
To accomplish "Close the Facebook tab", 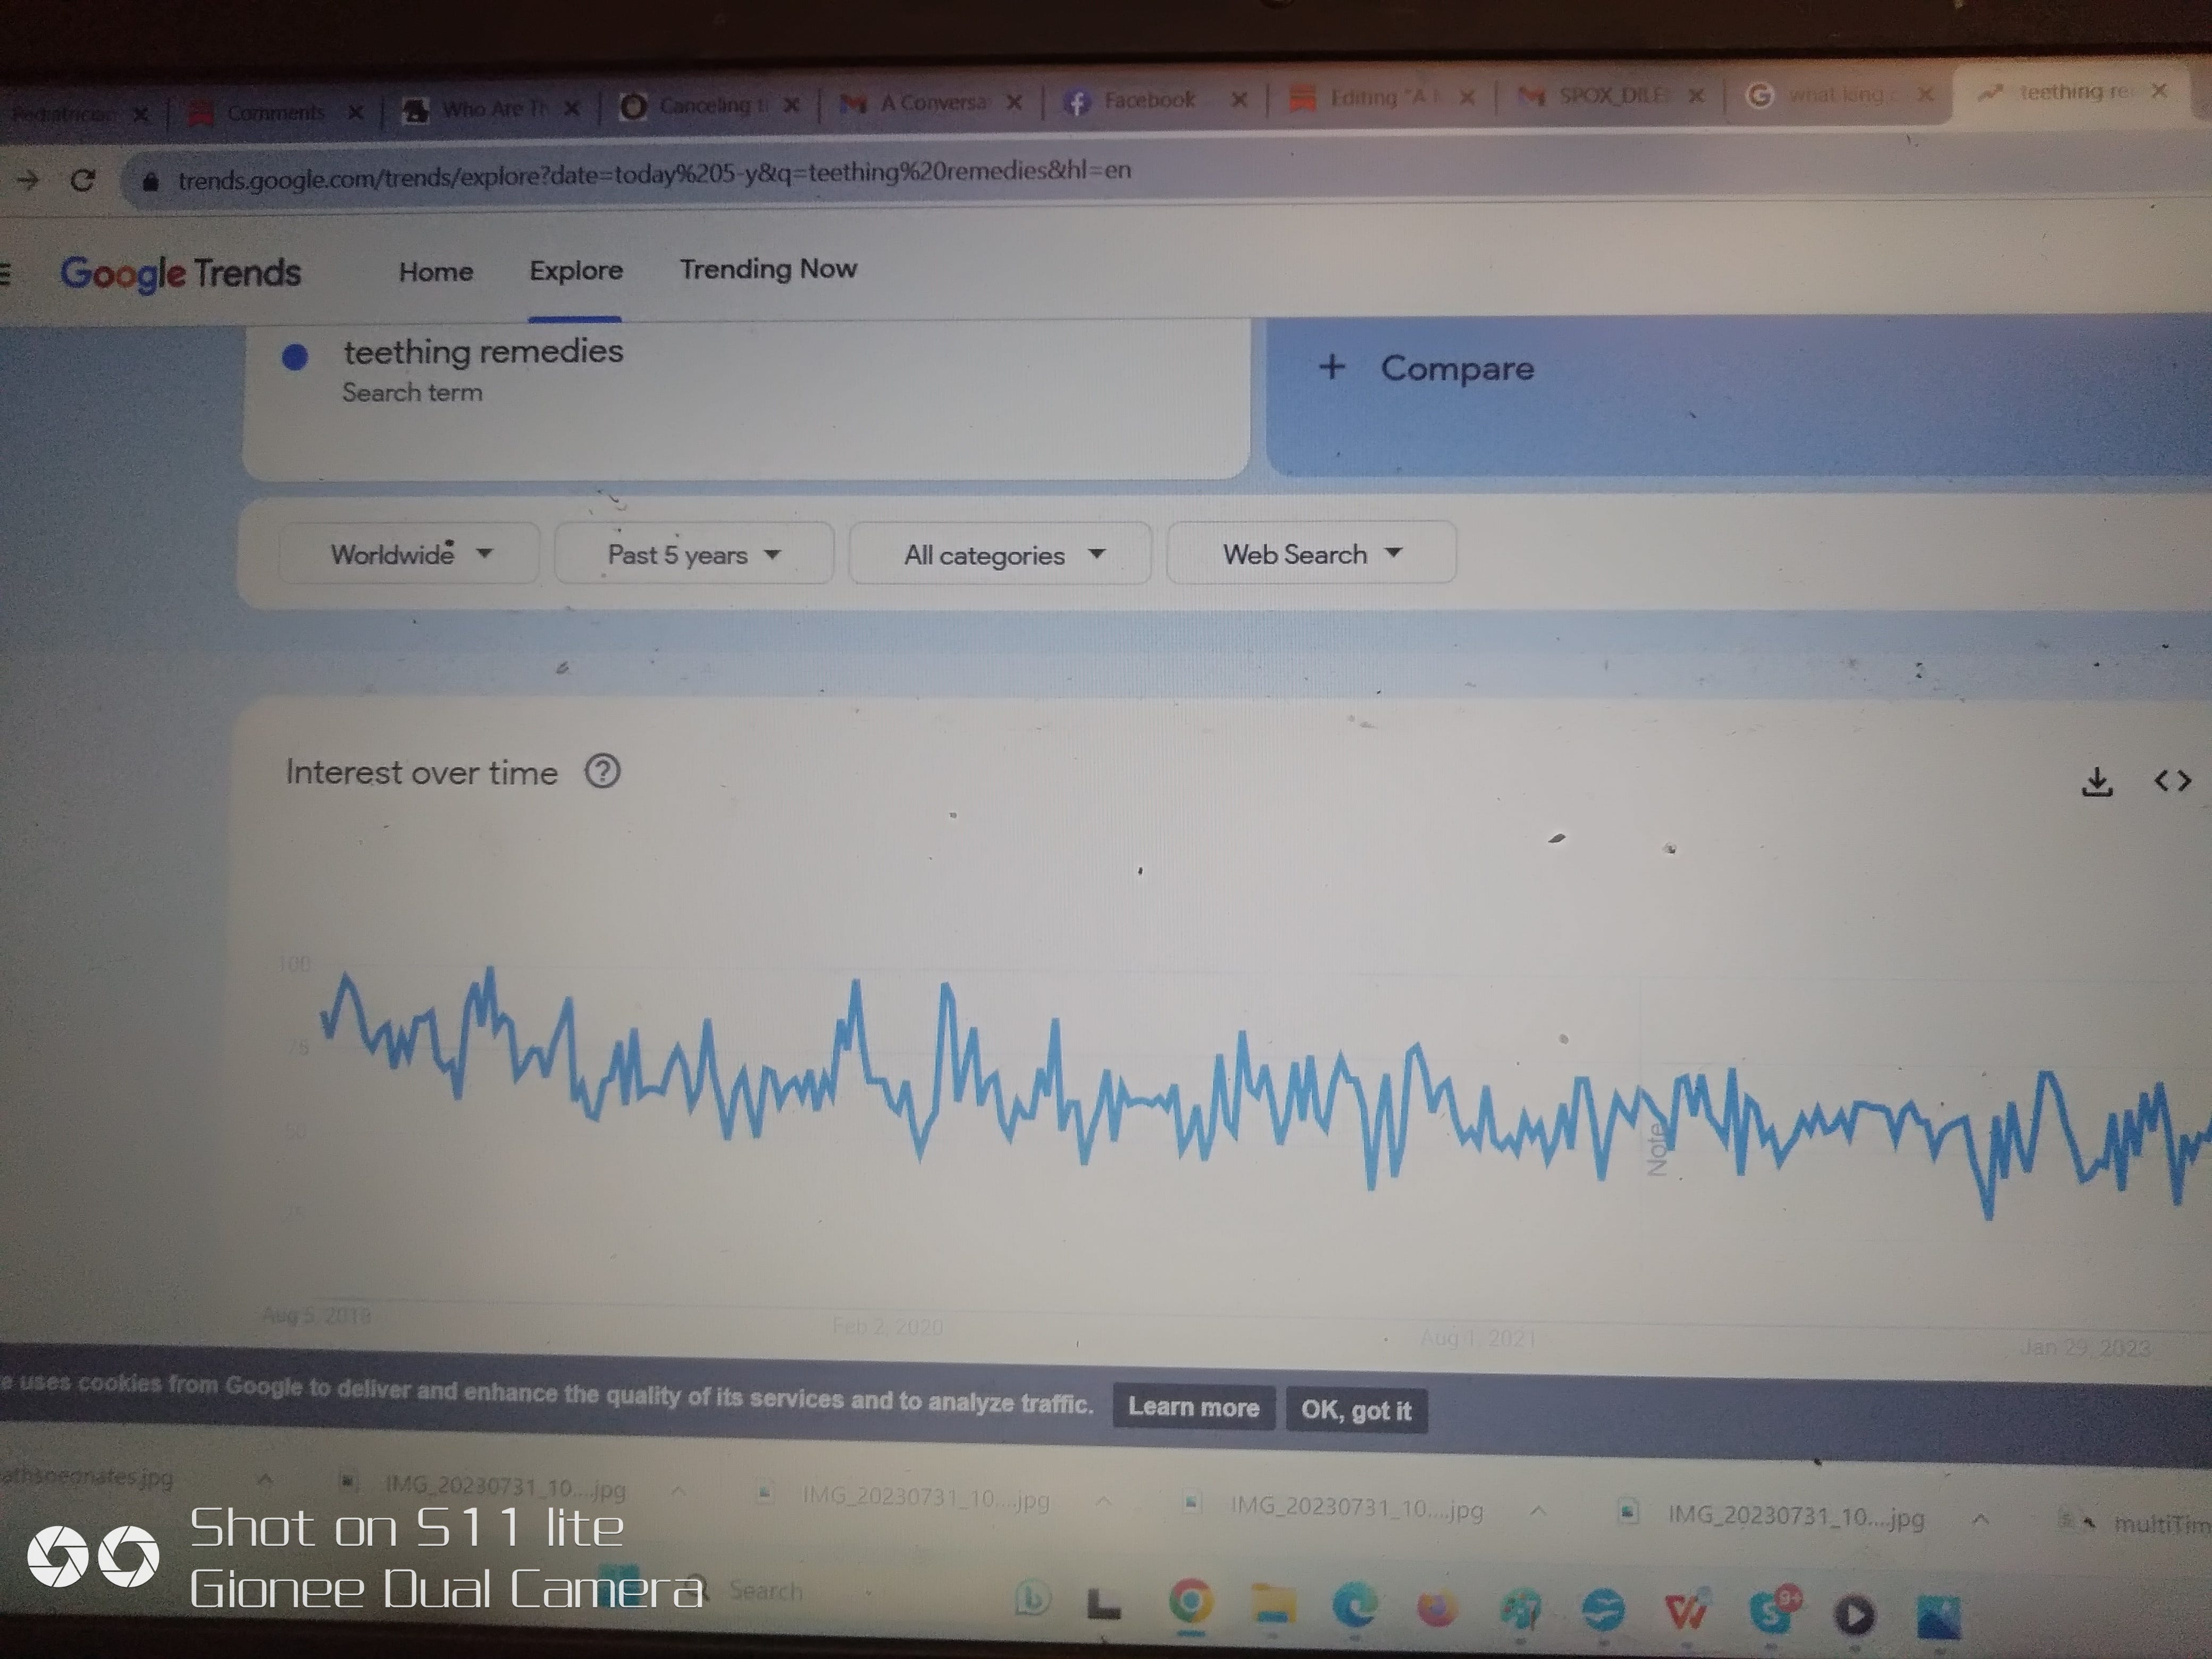I will point(1239,99).
